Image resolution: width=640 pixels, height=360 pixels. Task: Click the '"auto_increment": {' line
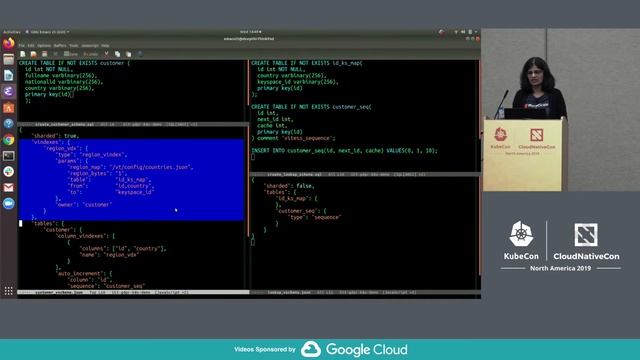[84, 273]
